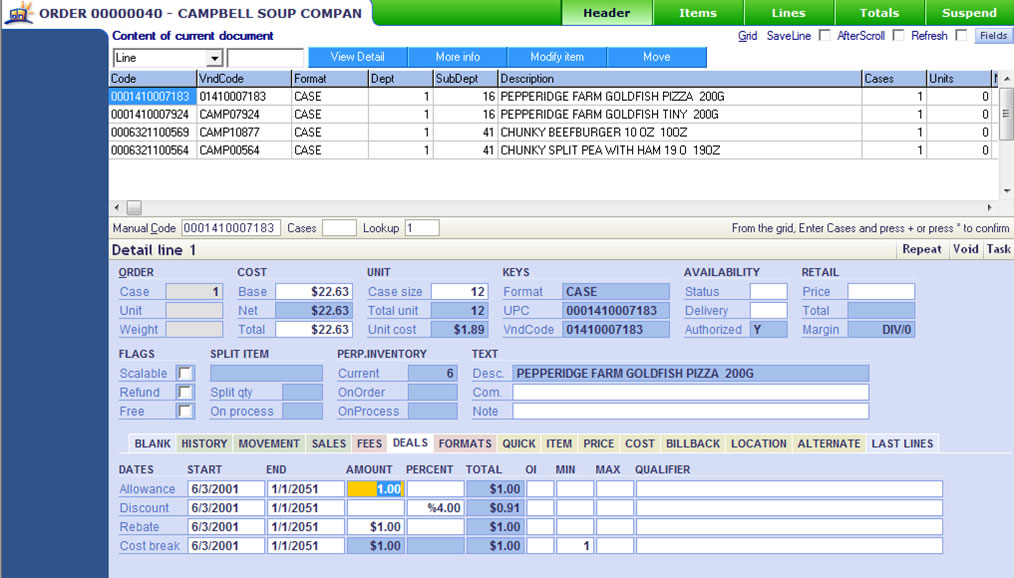Click the VndCode column header

[x=244, y=79]
